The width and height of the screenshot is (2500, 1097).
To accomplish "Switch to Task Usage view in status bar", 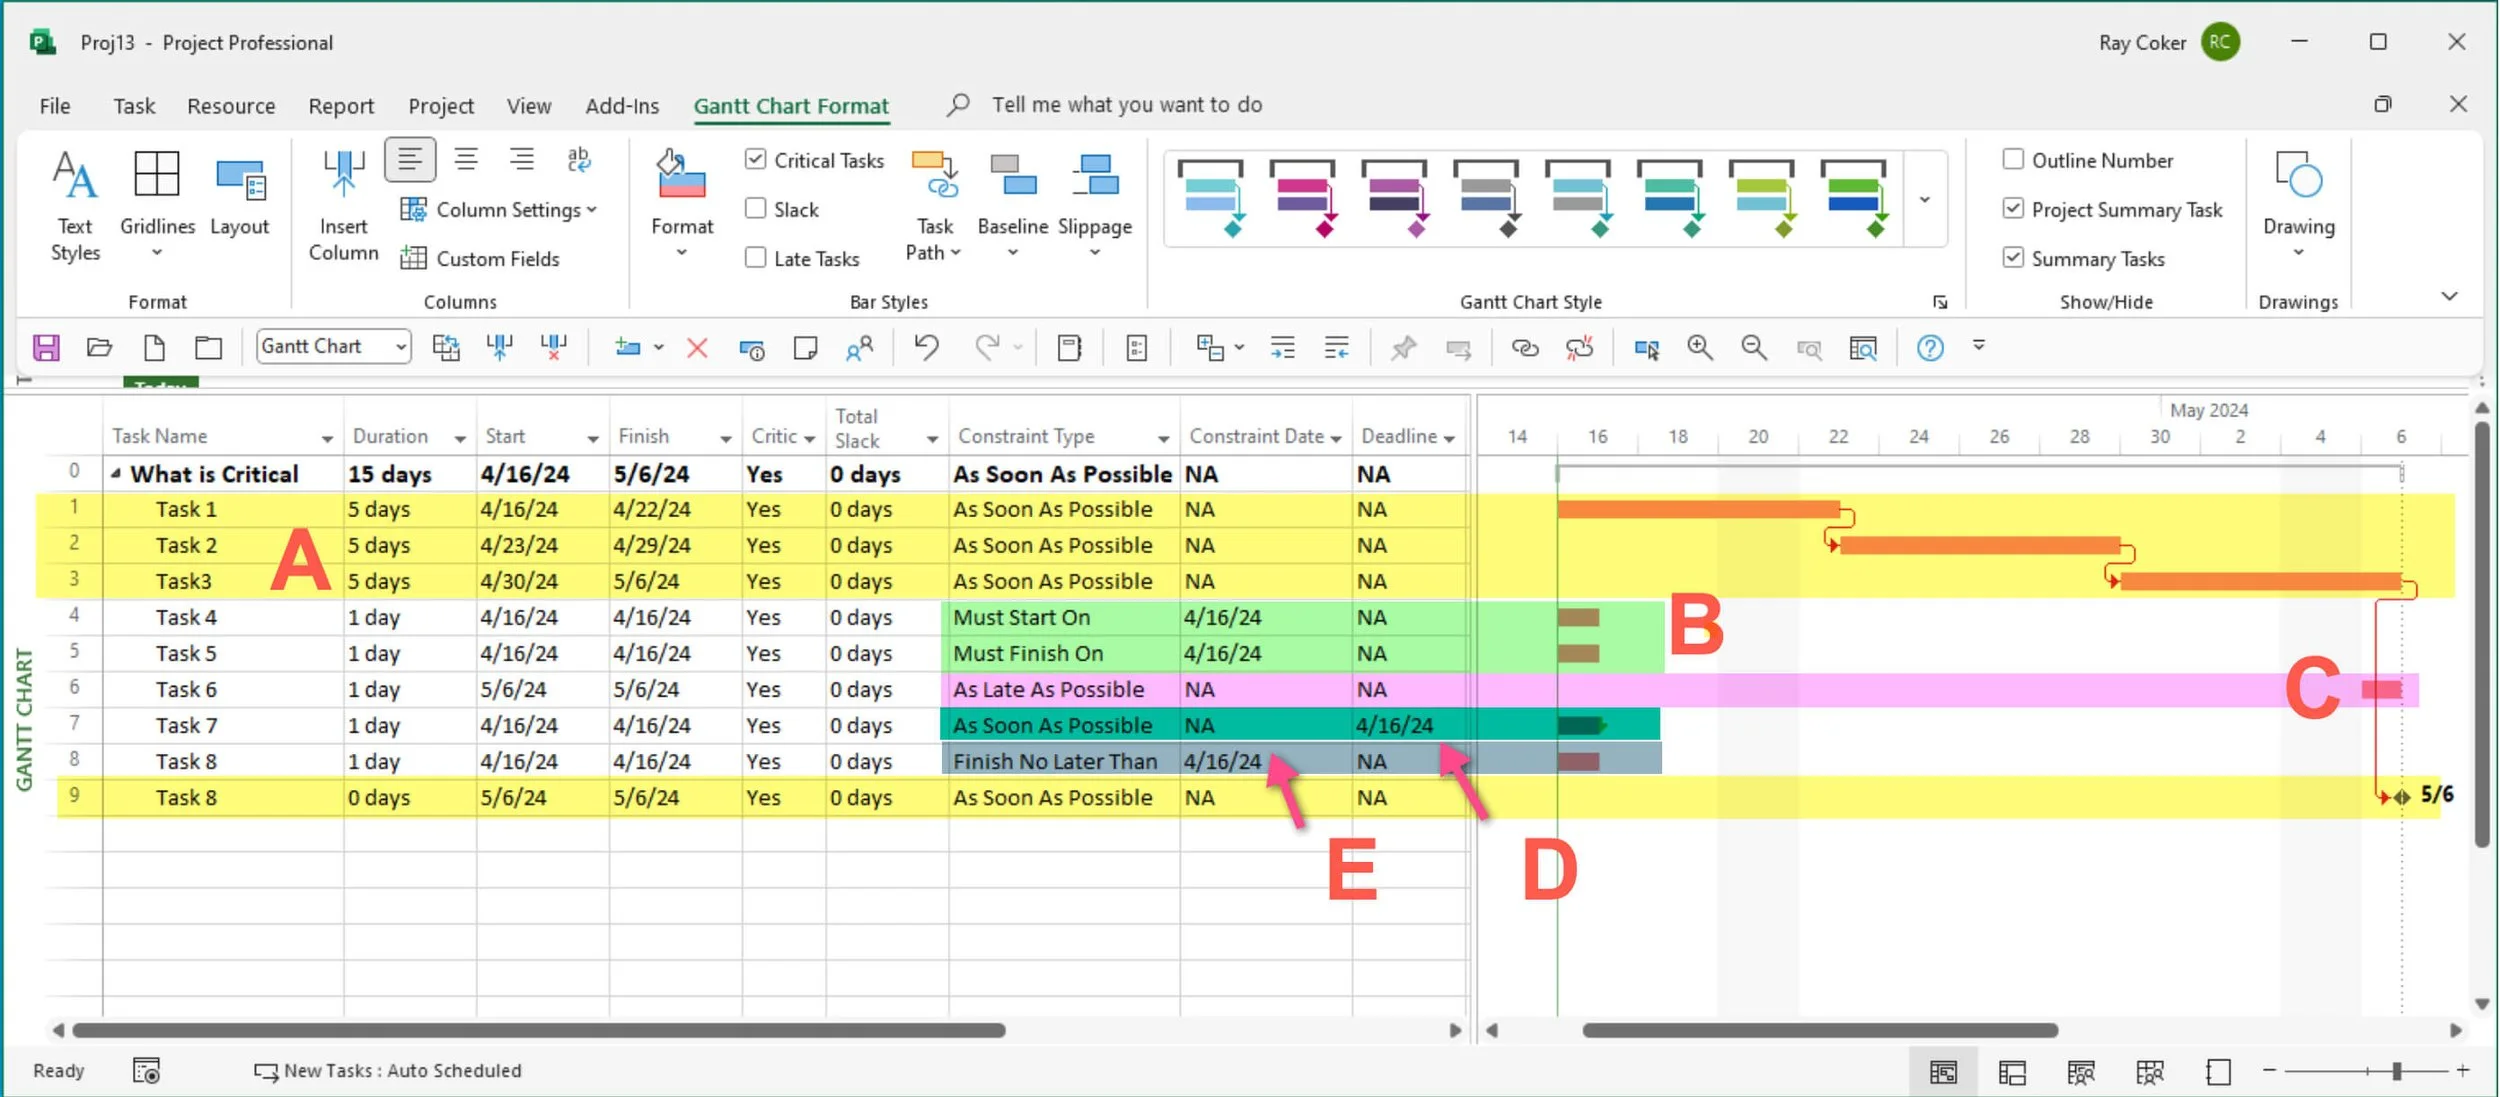I will coord(2011,1072).
